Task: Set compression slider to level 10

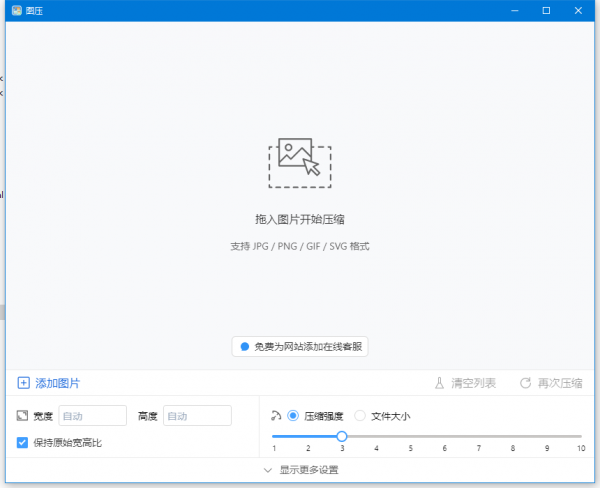Action: [x=581, y=436]
